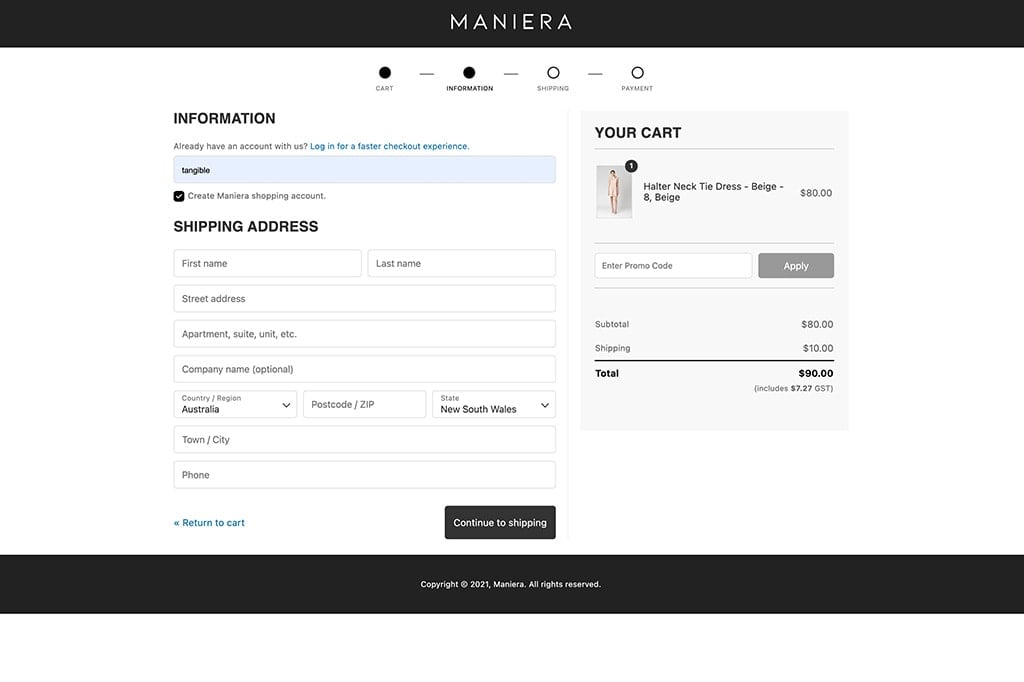Click the Enter Promo Code field
The height and width of the screenshot is (682, 1024).
pos(673,266)
